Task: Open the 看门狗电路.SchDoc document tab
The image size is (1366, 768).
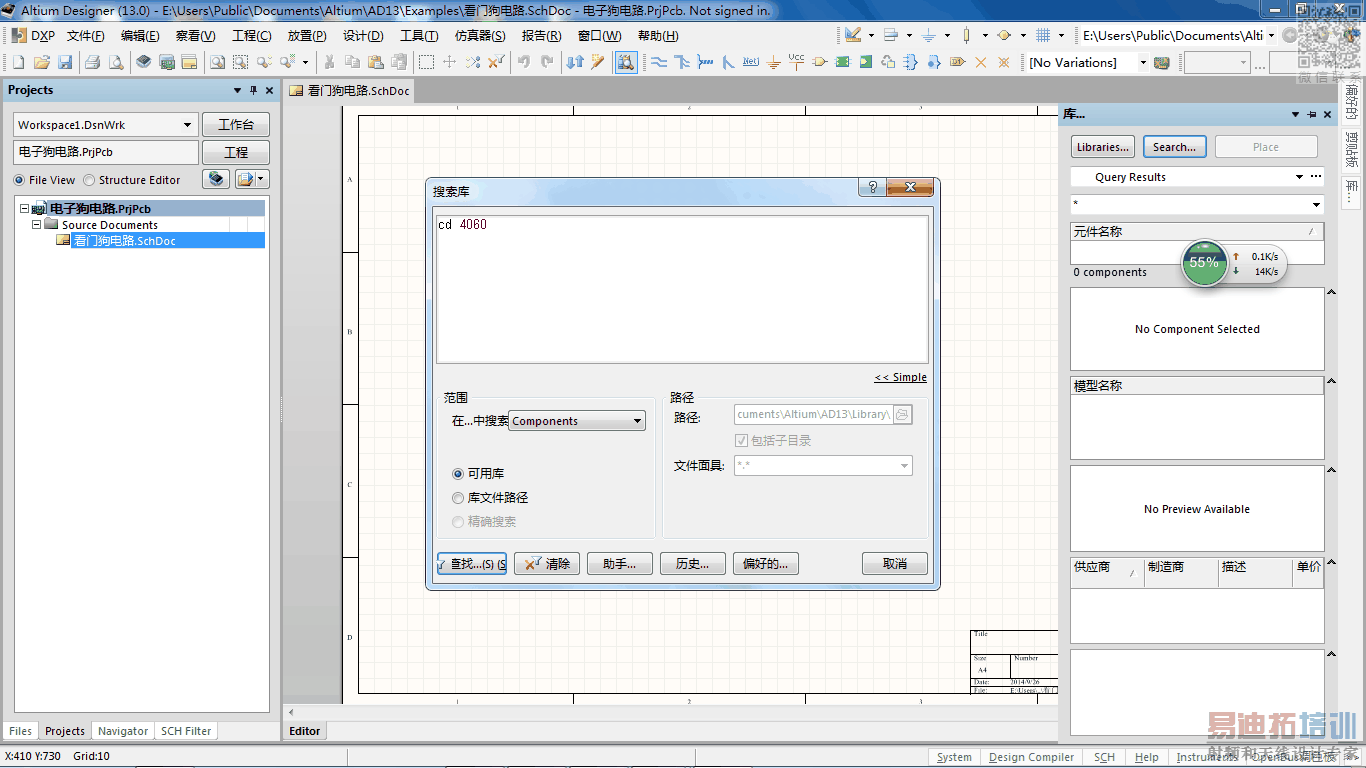Action: (x=349, y=90)
